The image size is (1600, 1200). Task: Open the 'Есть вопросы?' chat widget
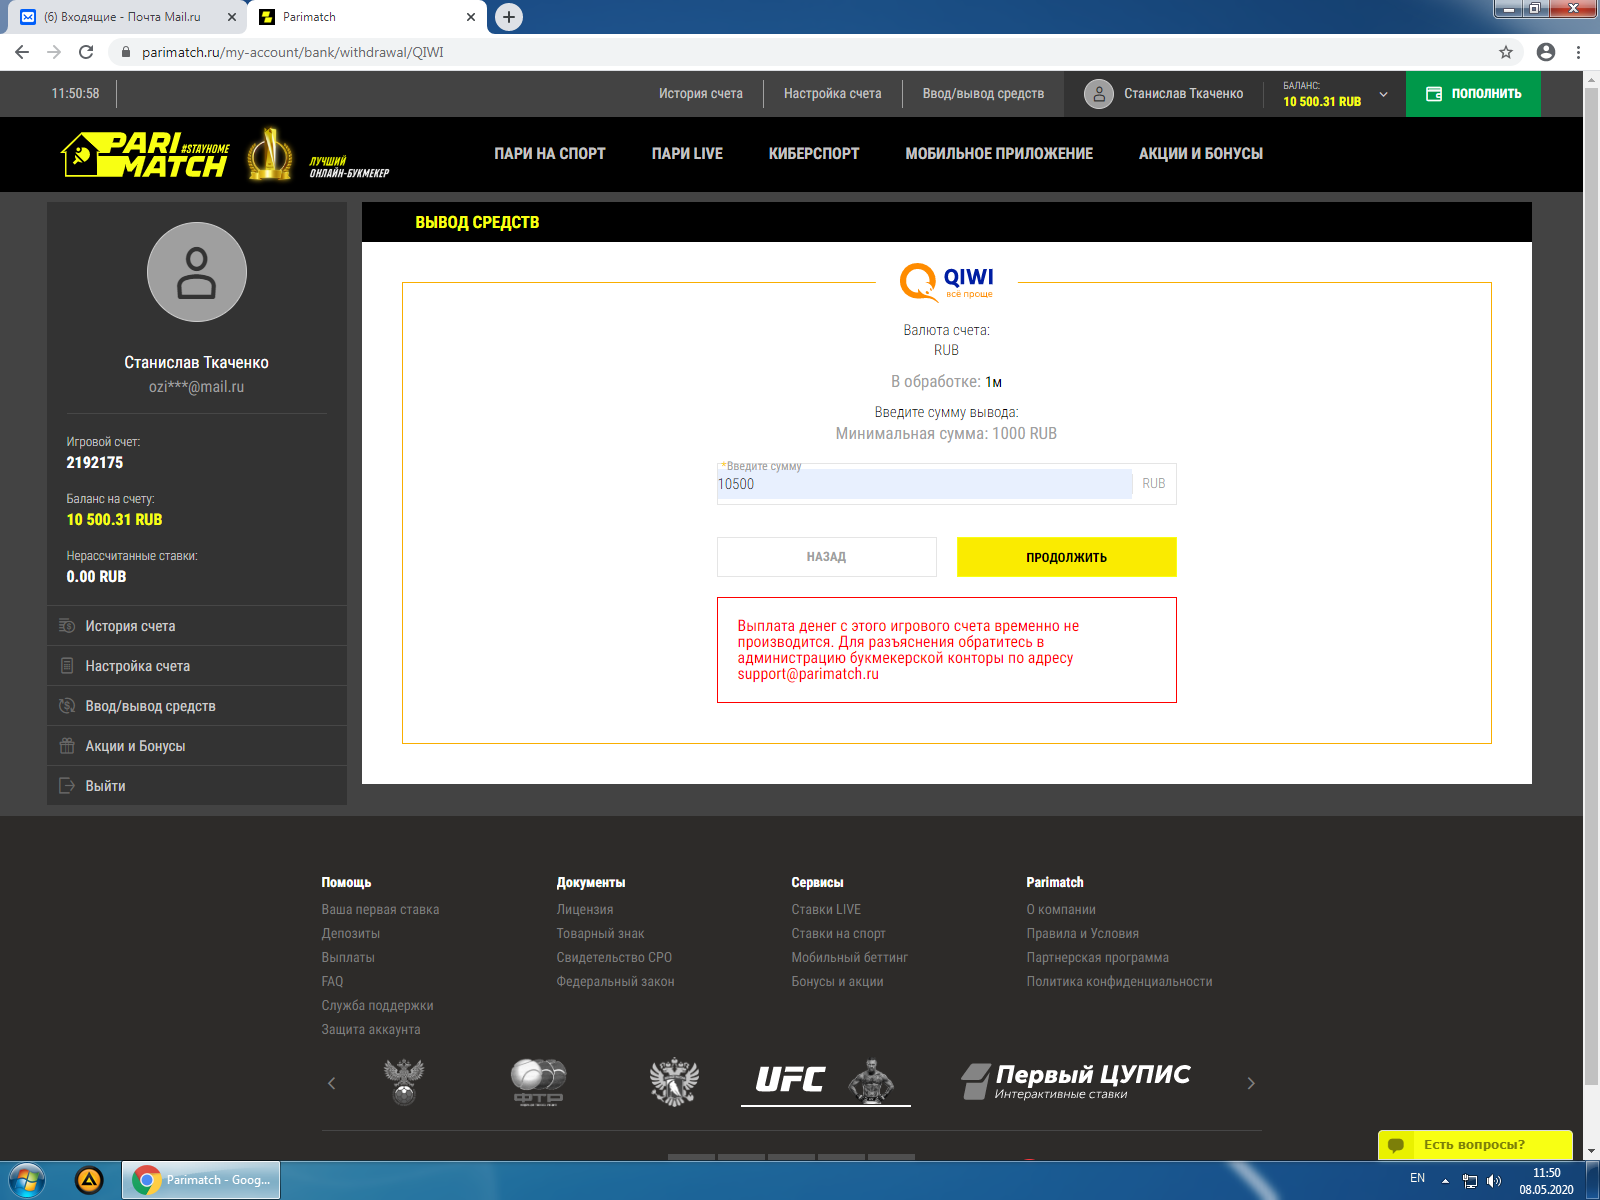pyautogui.click(x=1474, y=1145)
